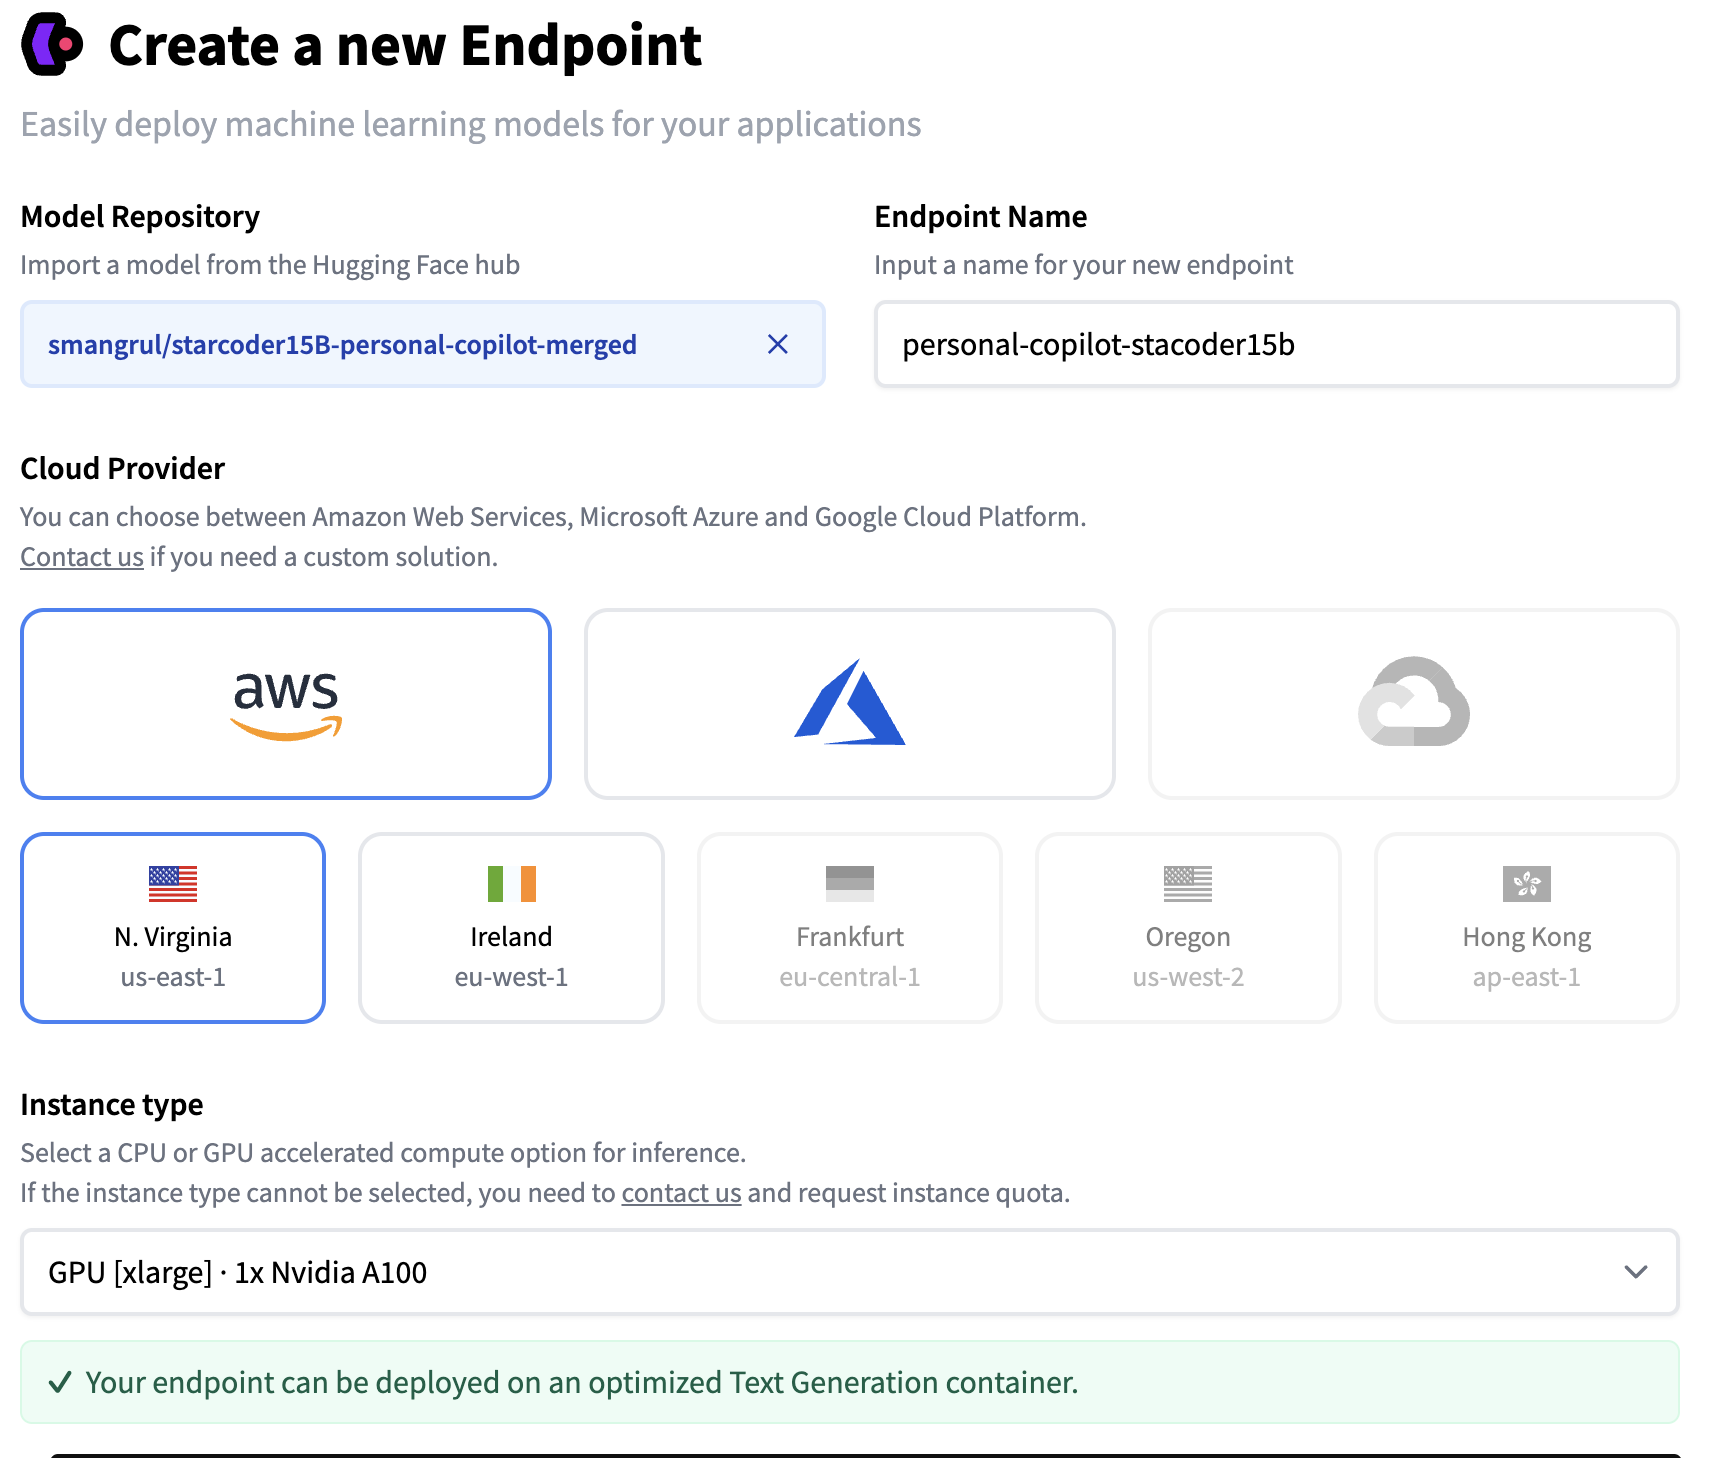
Task: Follow contact us link for instance quota
Action: pyautogui.click(x=681, y=1193)
